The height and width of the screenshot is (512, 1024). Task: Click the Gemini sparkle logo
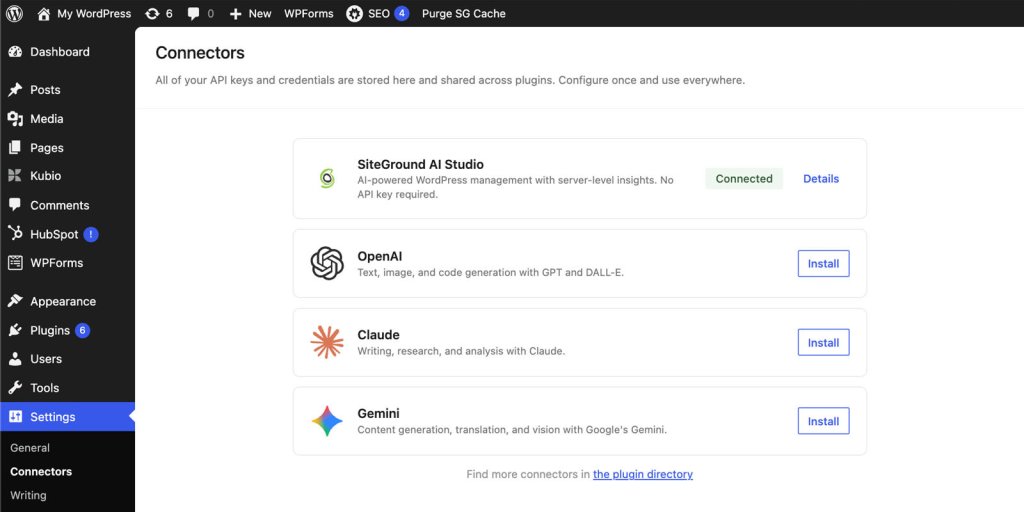pos(327,421)
